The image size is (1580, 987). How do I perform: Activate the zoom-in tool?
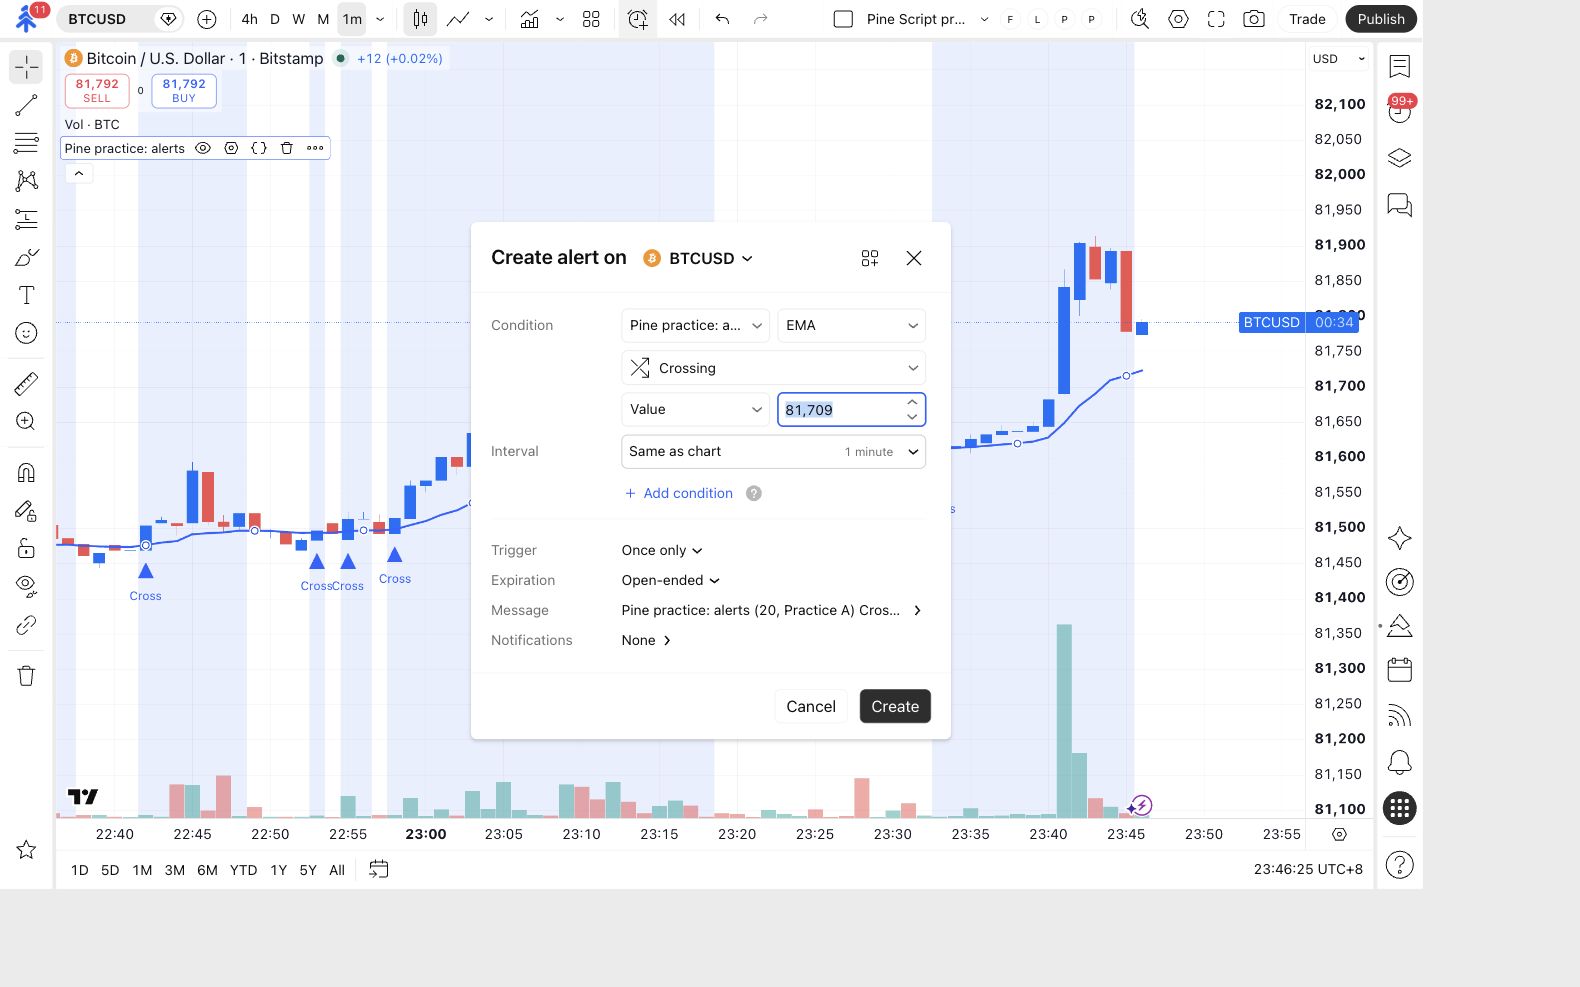(26, 421)
